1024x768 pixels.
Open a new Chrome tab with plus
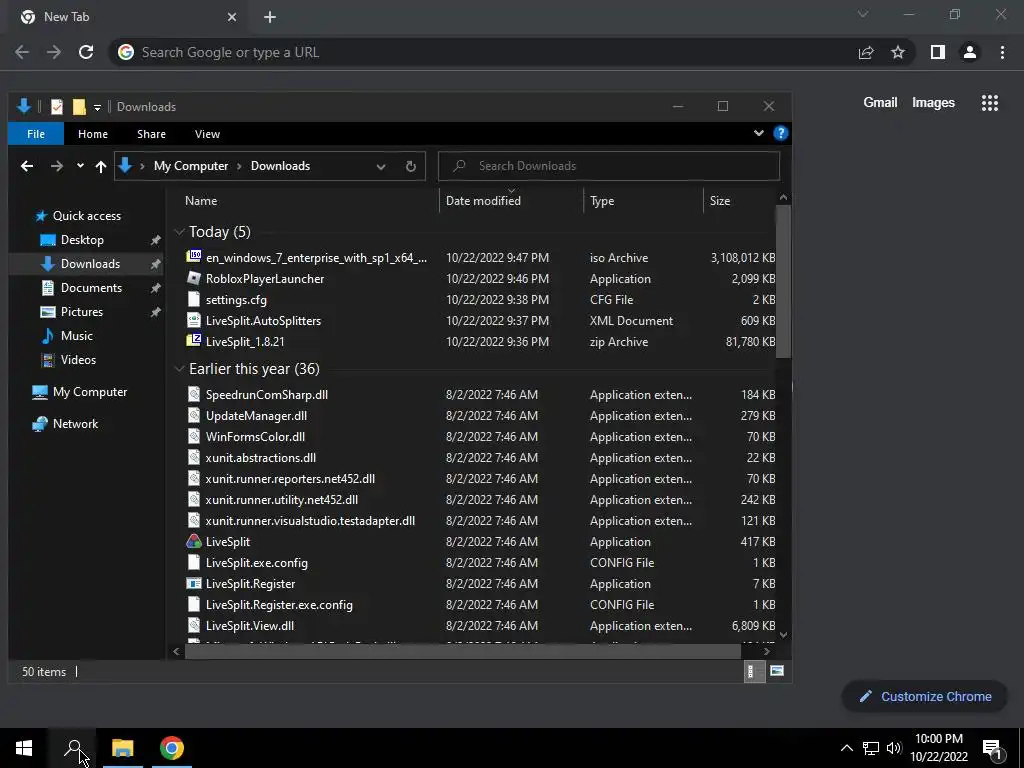pos(270,17)
